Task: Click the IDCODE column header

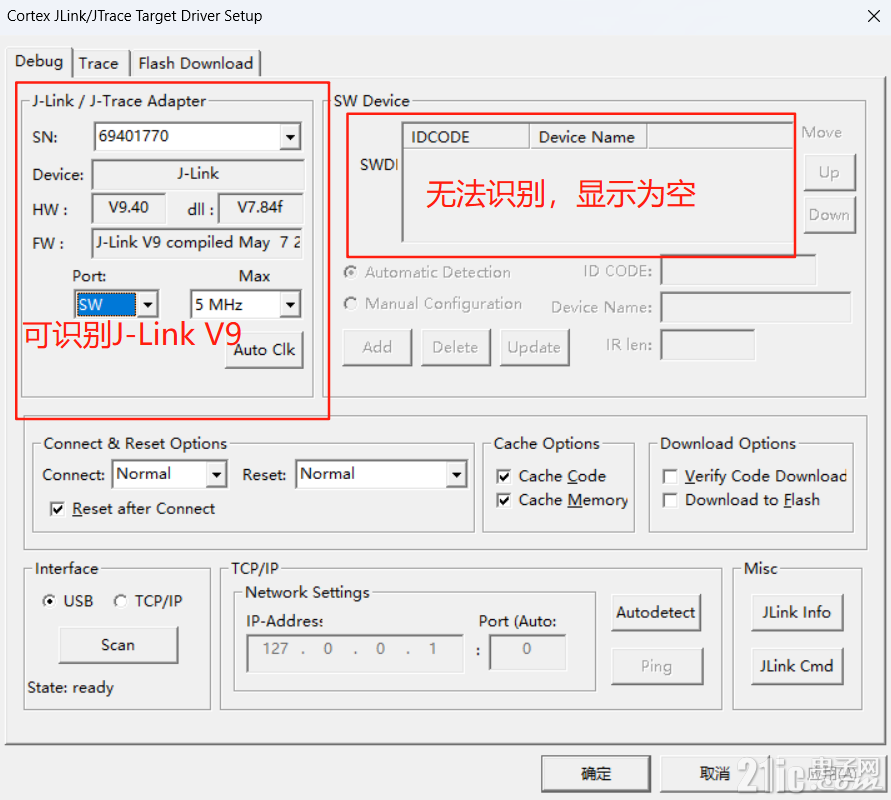Action: (x=466, y=137)
